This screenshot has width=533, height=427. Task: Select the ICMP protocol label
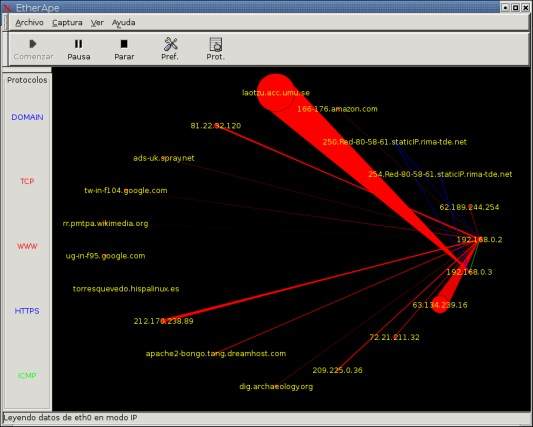click(27, 375)
